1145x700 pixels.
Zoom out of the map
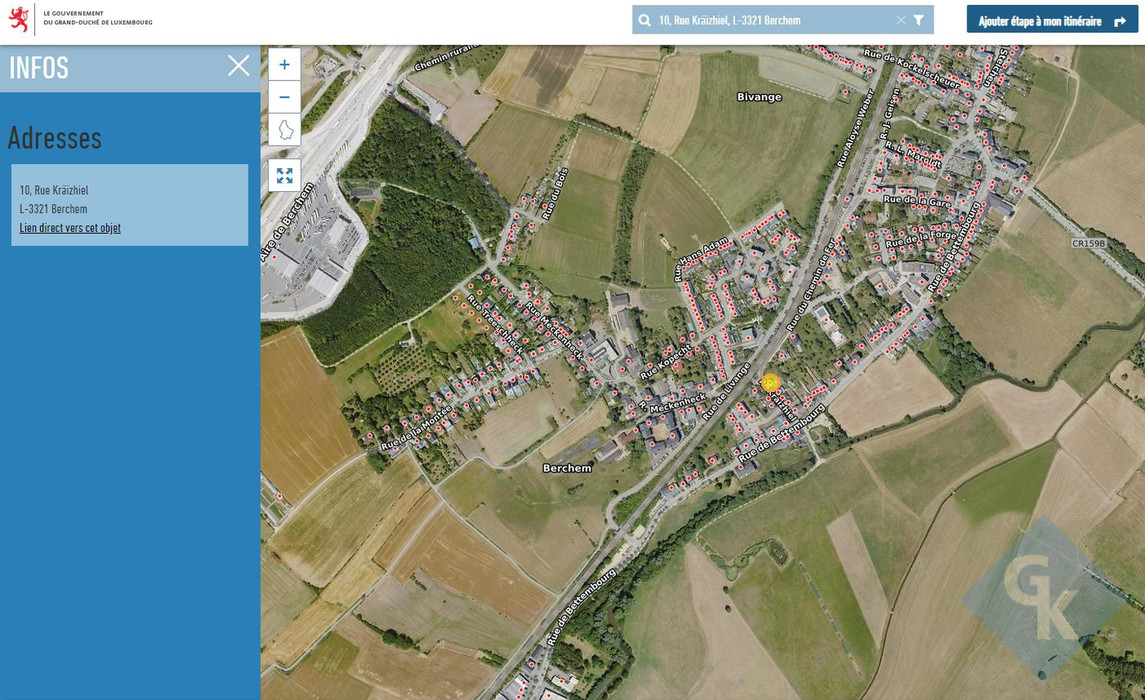[284, 96]
